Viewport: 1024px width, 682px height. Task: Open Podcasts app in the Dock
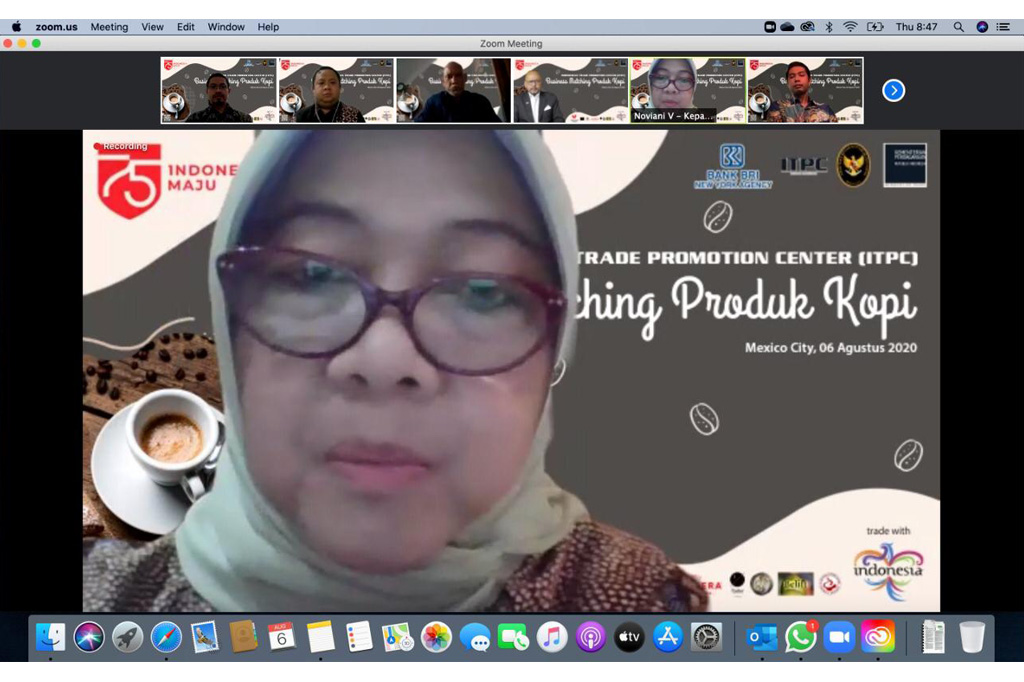click(x=590, y=637)
